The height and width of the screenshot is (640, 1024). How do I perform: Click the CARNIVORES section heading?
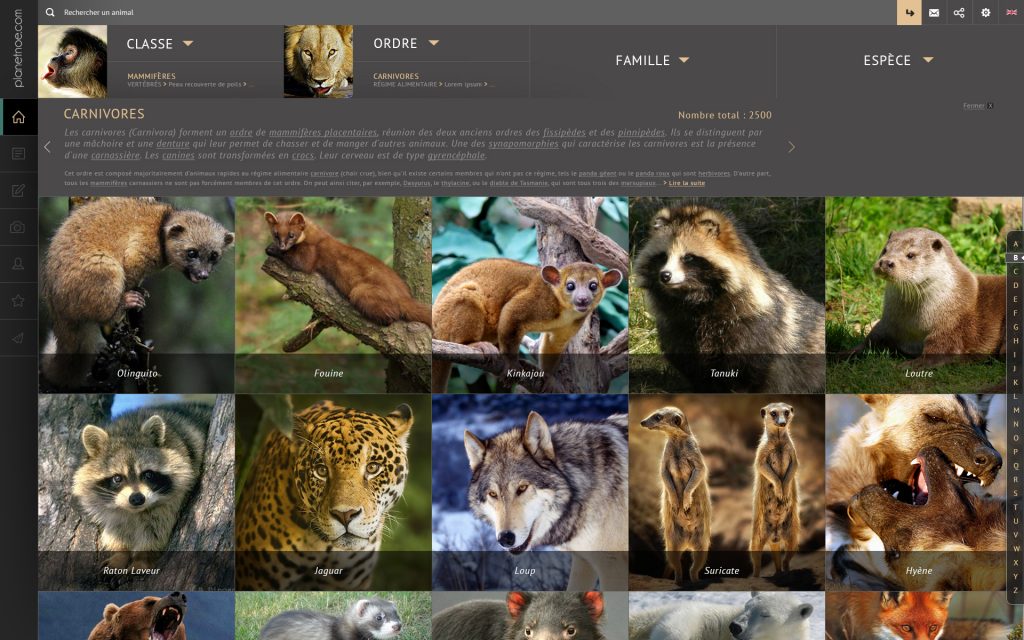[104, 114]
